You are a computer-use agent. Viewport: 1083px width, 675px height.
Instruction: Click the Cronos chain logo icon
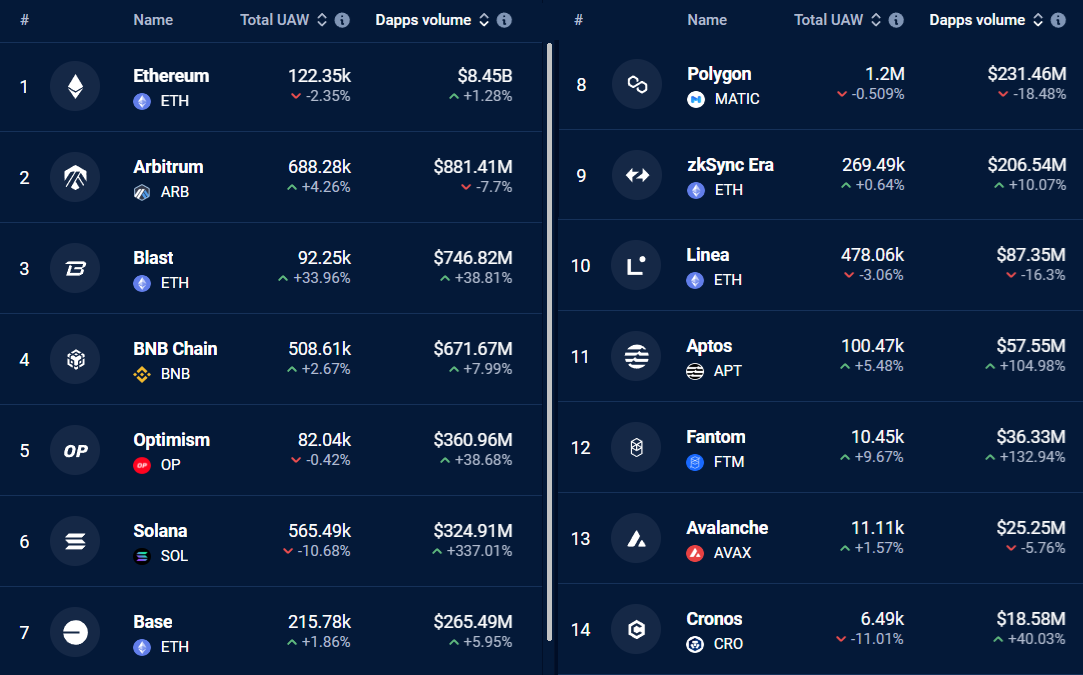pos(636,630)
